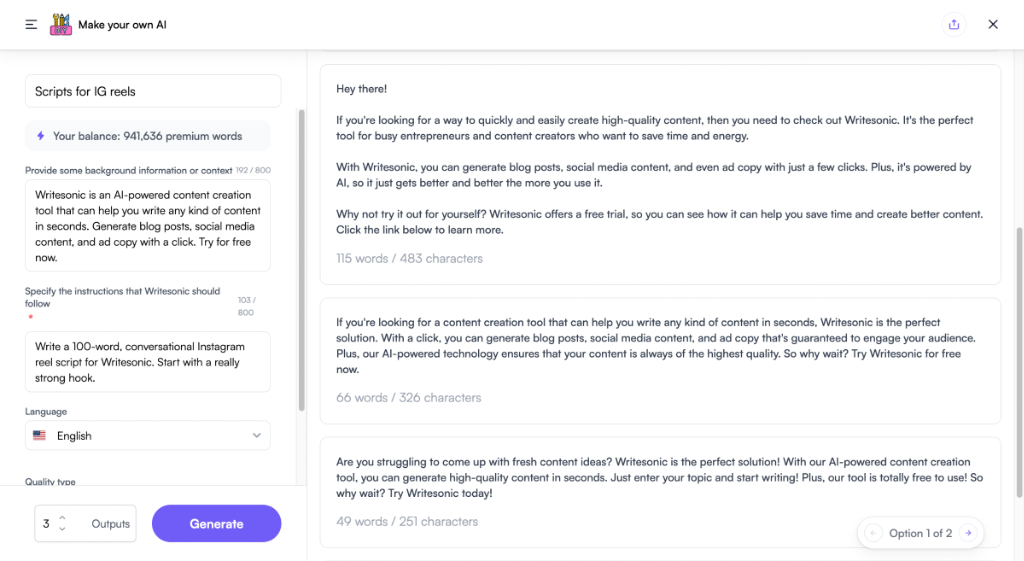This screenshot has width=1024, height=561.
Task: Click the share/export icon at top right
Action: tap(954, 24)
